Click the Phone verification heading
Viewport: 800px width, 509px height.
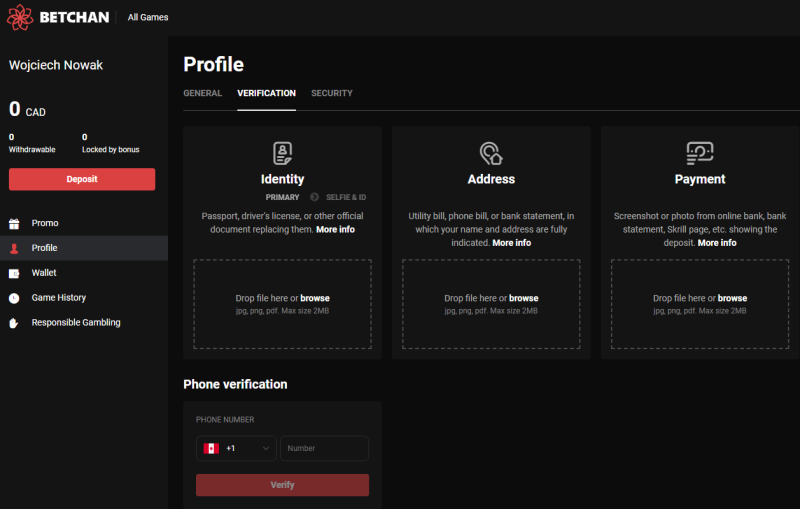(x=235, y=384)
